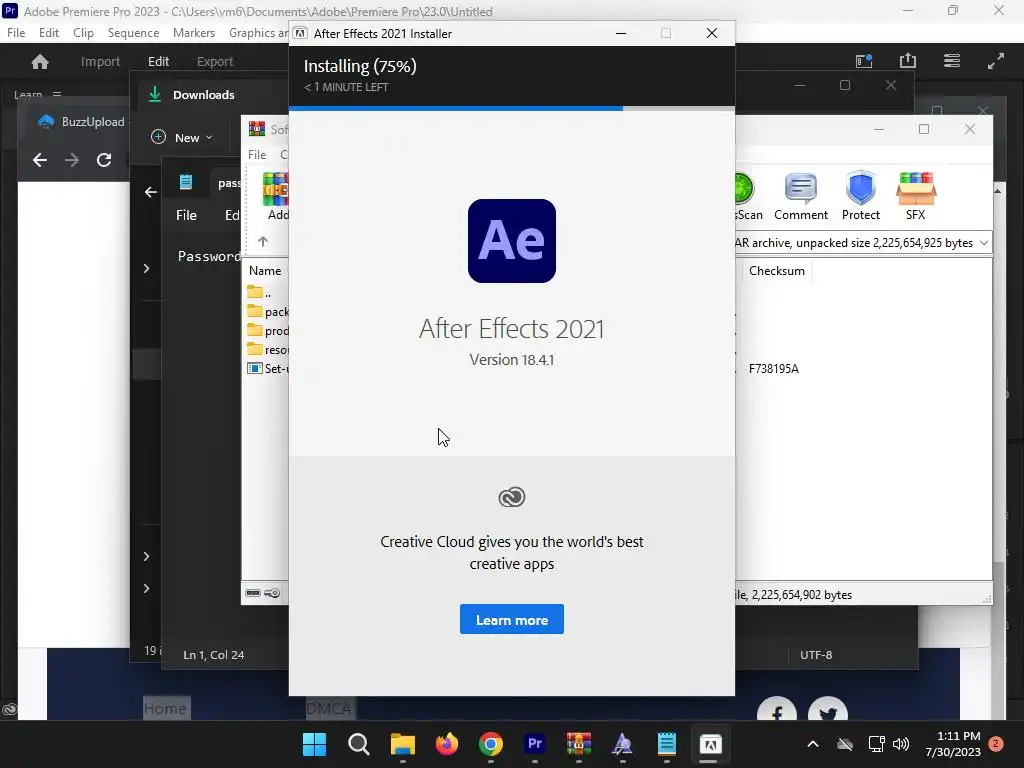Open WinRAR File menu
Image resolution: width=1024 pixels, height=768 pixels.
click(x=257, y=155)
